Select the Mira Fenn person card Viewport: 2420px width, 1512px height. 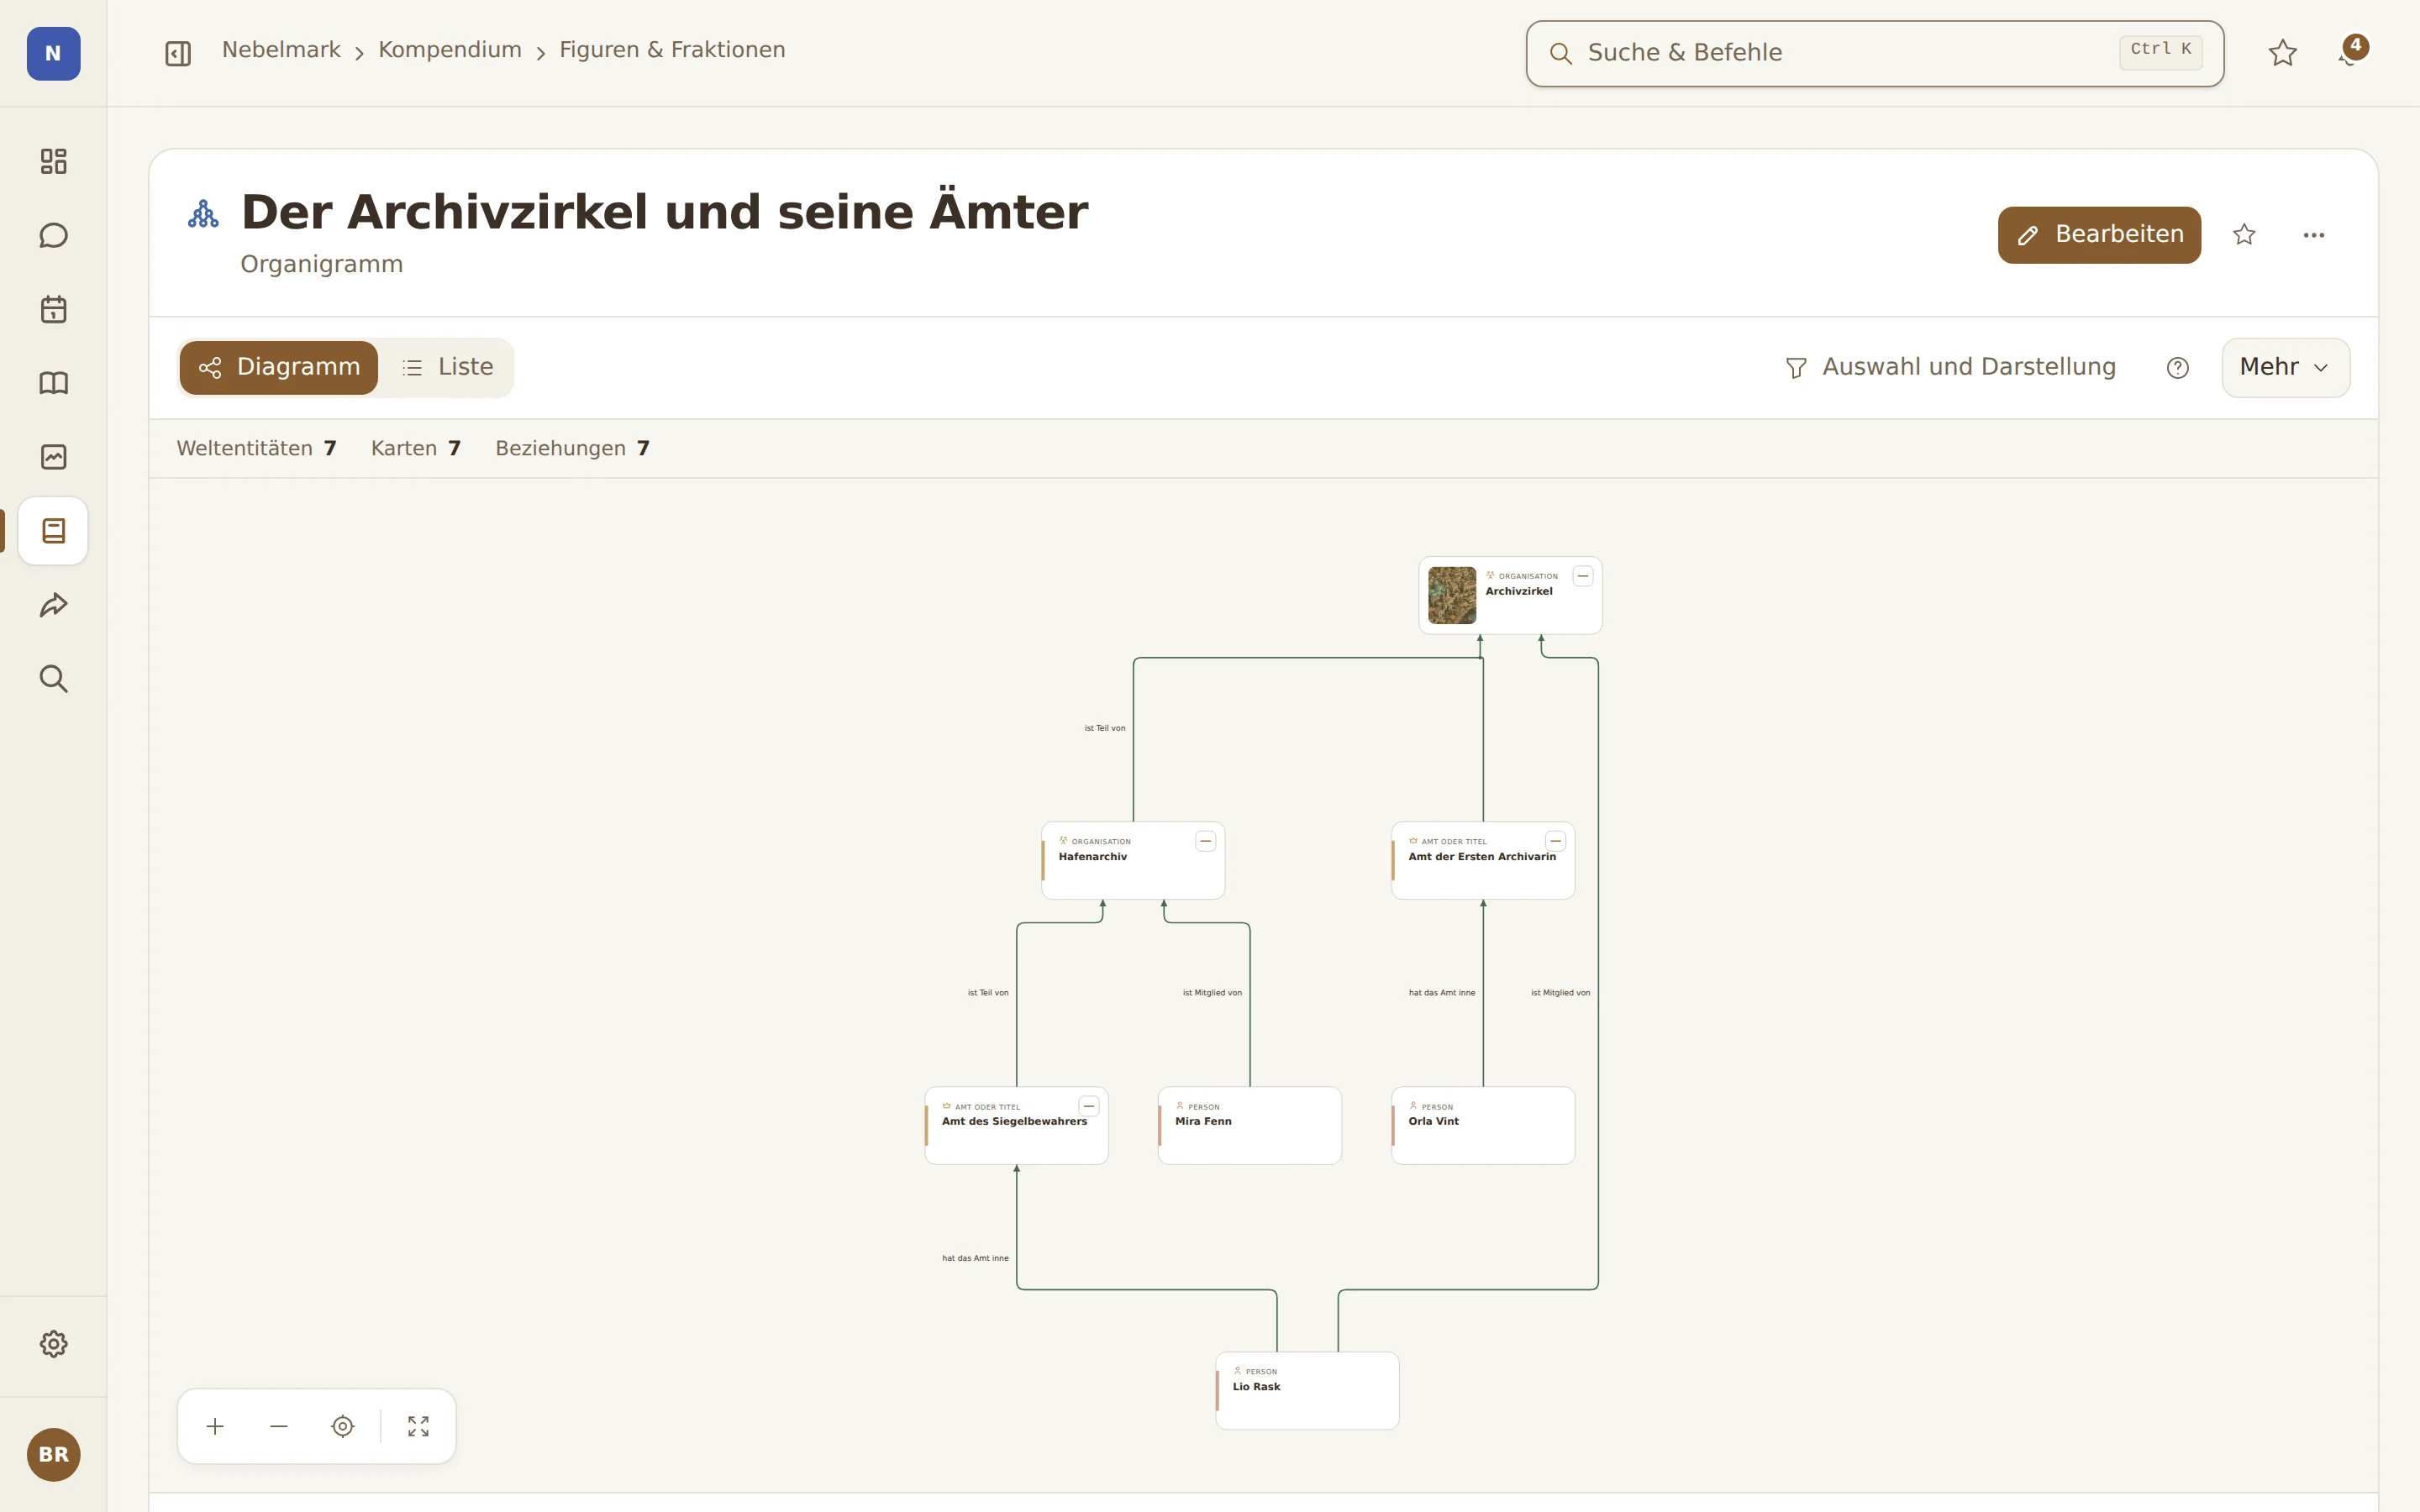(1250, 1125)
